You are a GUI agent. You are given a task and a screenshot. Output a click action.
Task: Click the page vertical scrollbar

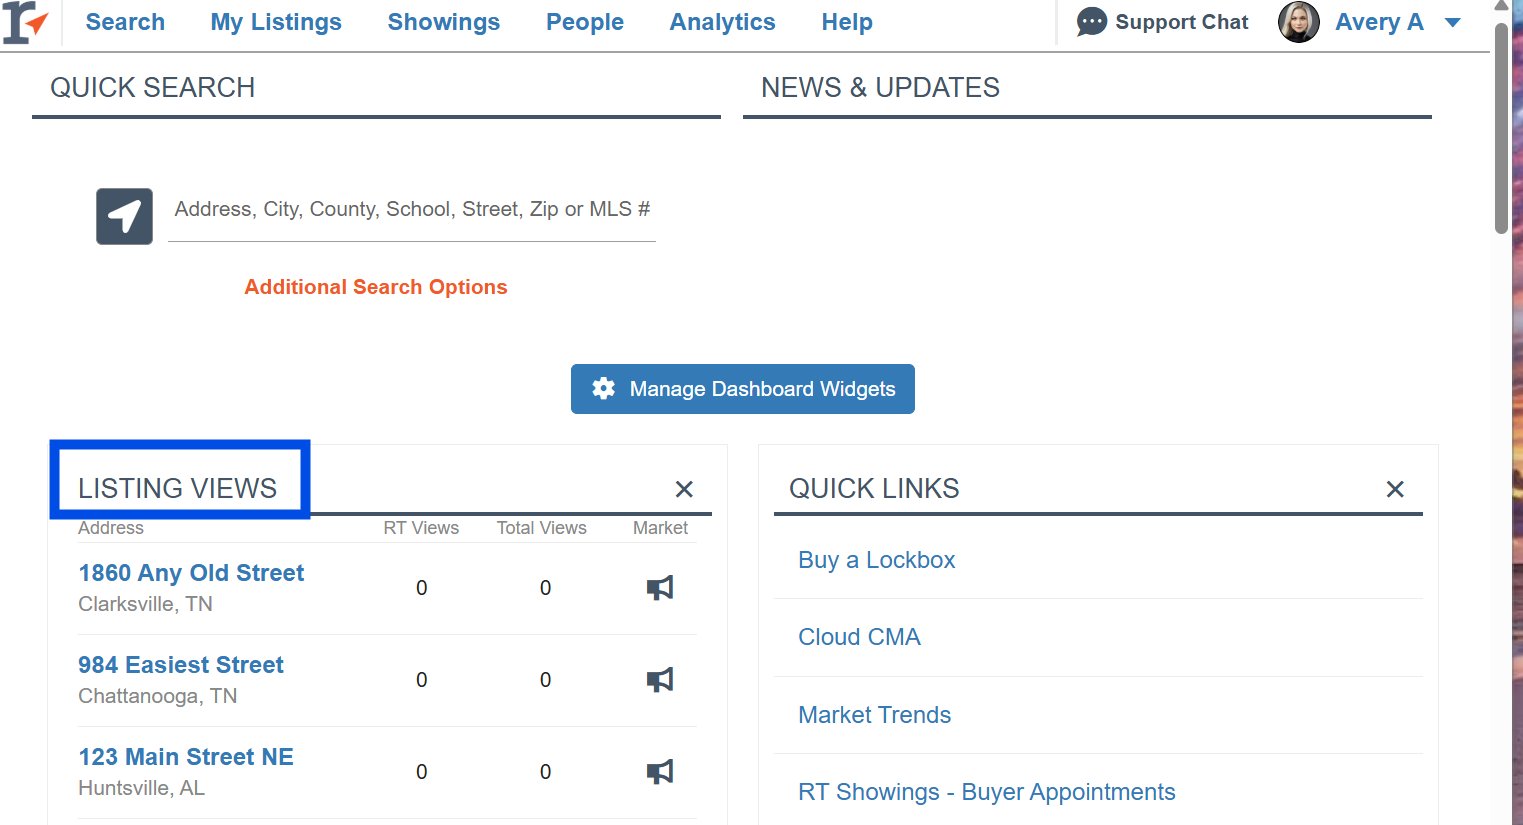1501,130
